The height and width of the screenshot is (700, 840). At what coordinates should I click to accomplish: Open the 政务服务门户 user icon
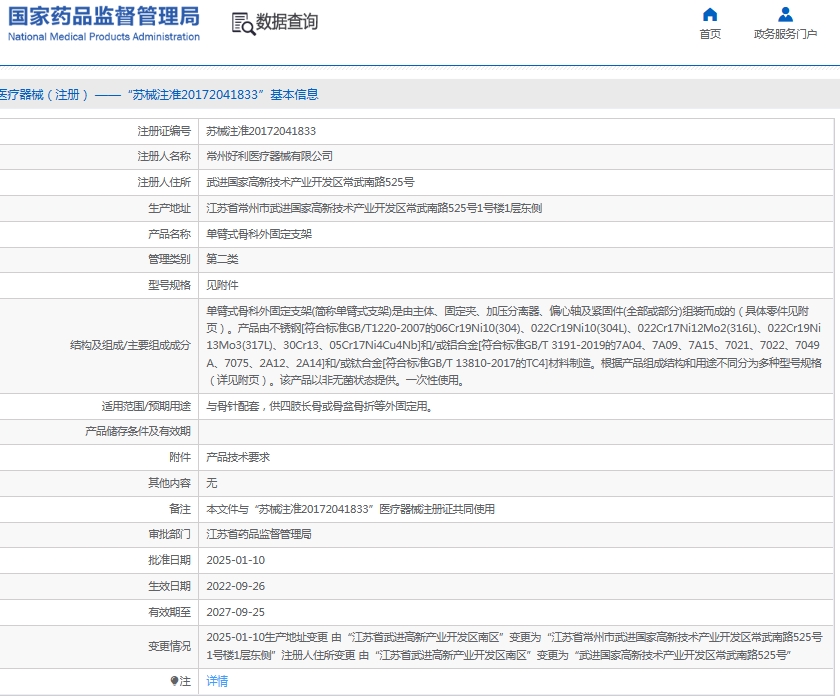pos(785,14)
